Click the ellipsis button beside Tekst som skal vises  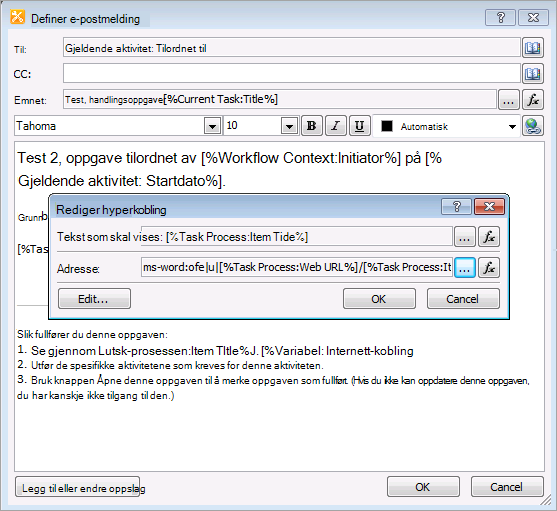[465, 237]
